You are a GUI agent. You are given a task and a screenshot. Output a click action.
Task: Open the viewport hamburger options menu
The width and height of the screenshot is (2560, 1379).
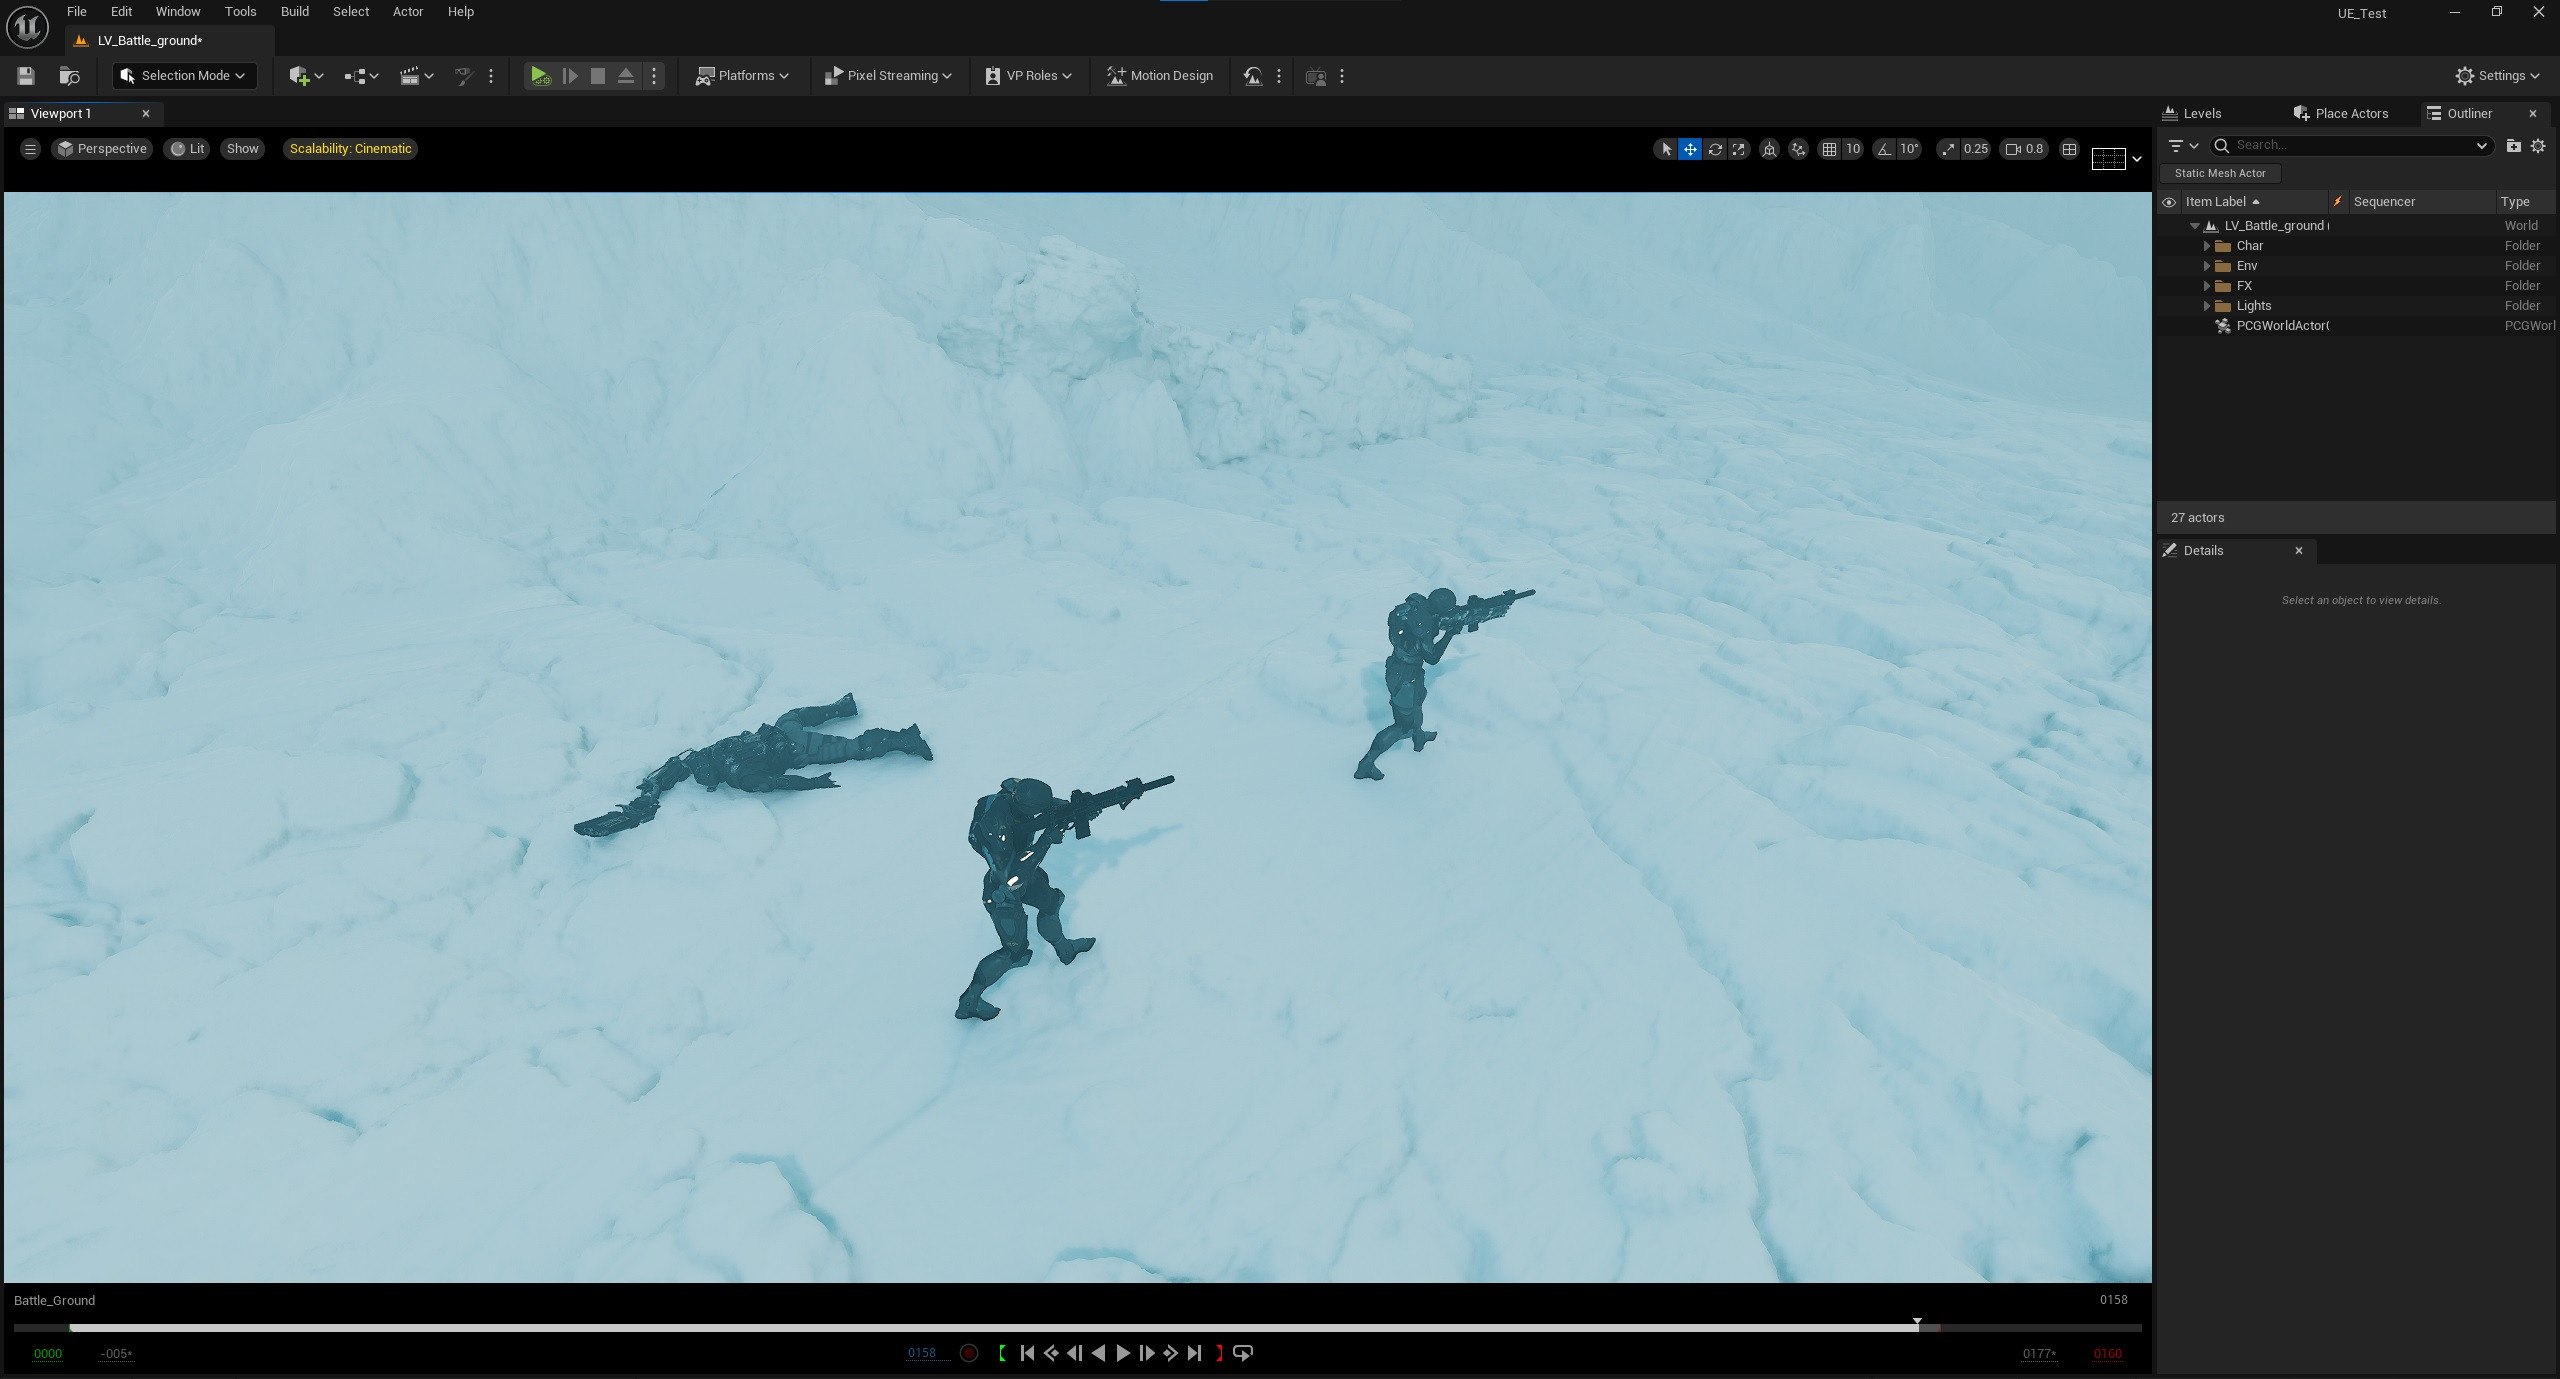coord(30,149)
